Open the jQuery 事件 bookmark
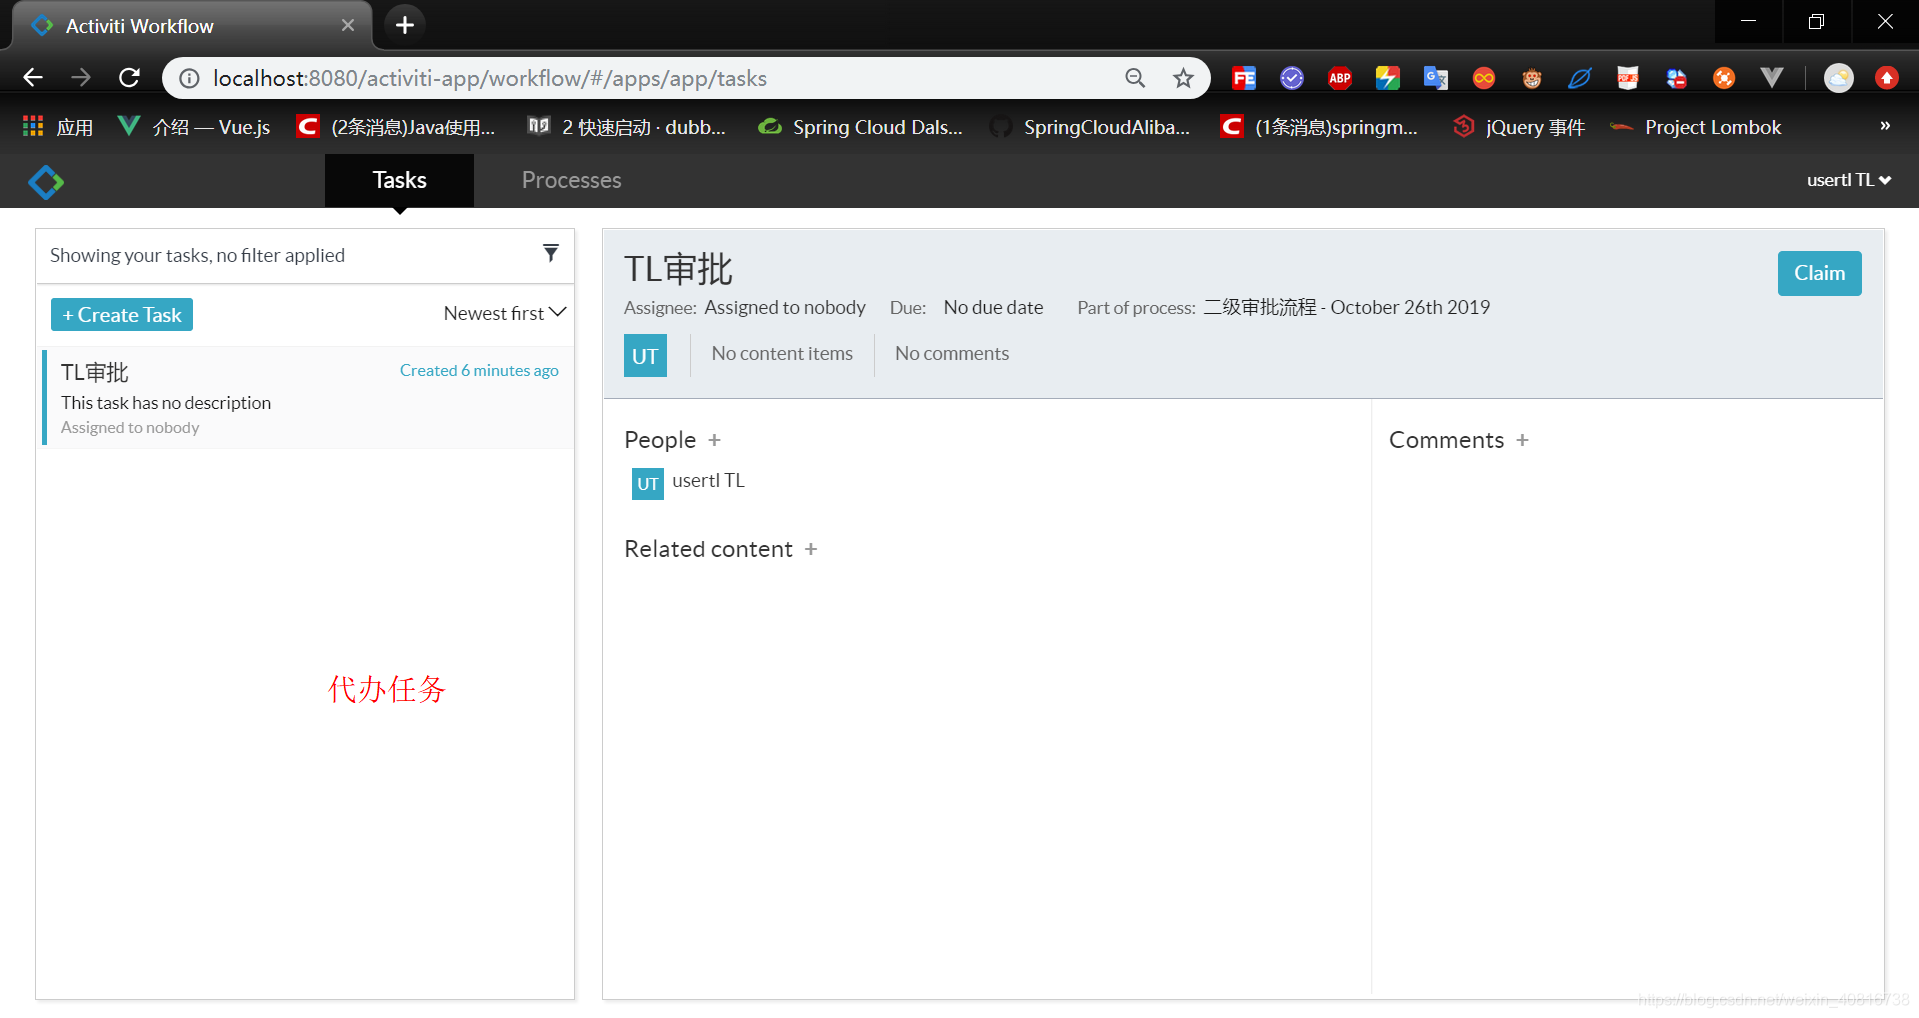Image resolution: width=1919 pixels, height=1018 pixels. (1520, 127)
